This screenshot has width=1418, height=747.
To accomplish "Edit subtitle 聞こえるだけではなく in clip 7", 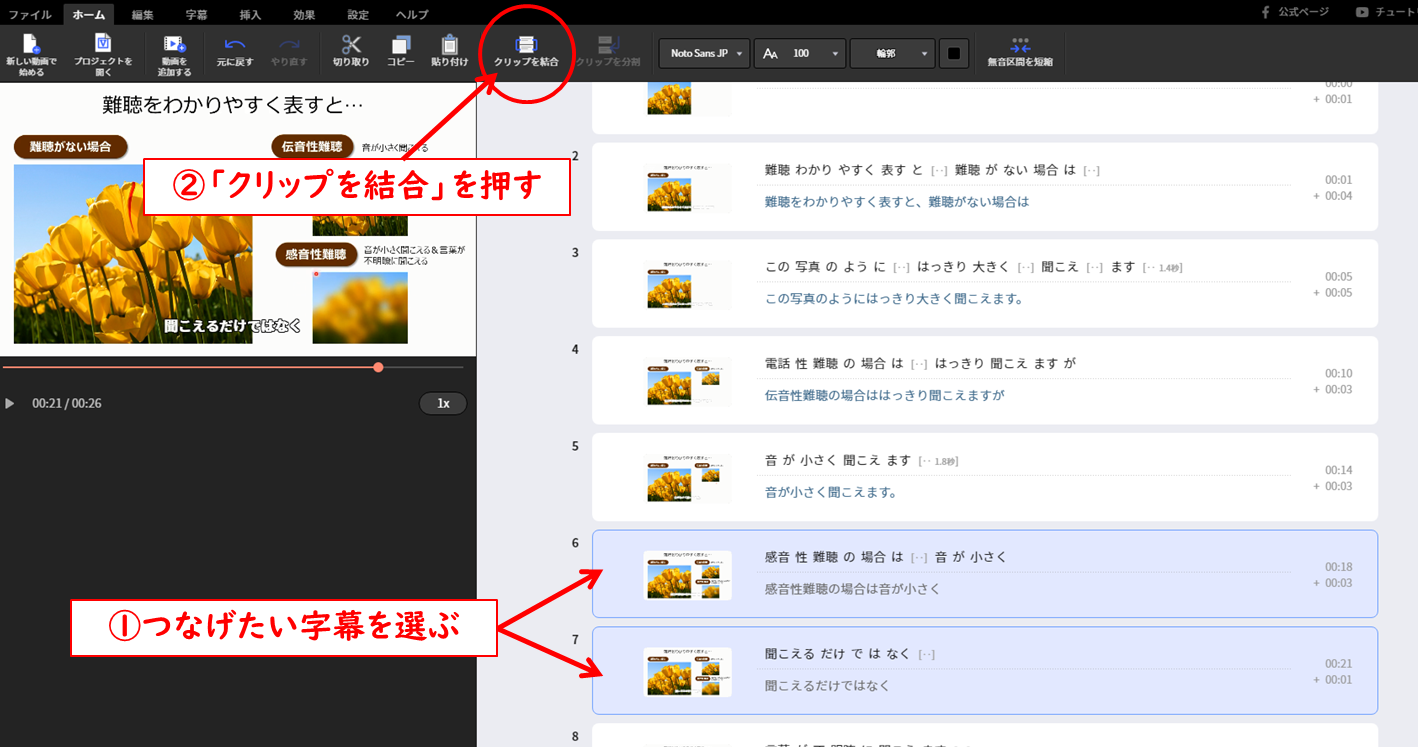I will coord(827,686).
